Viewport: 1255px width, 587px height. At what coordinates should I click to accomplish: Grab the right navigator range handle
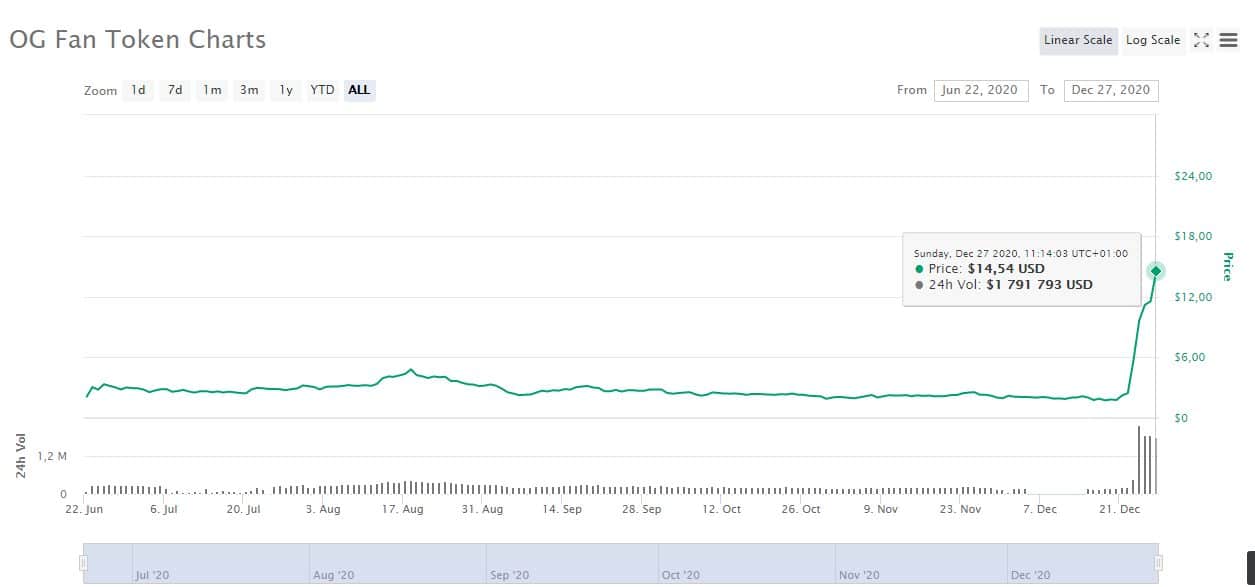1159,563
